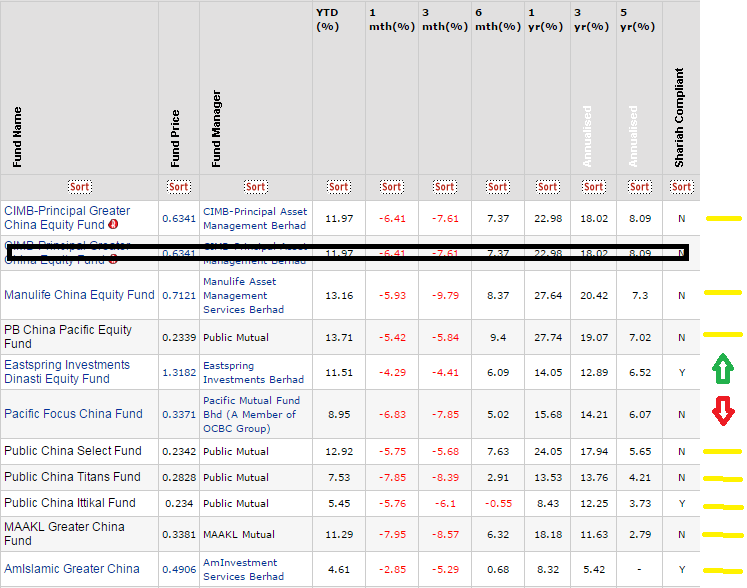Sort by 1 mth(%) return
The height and width of the screenshot is (588, 747).
click(392, 187)
